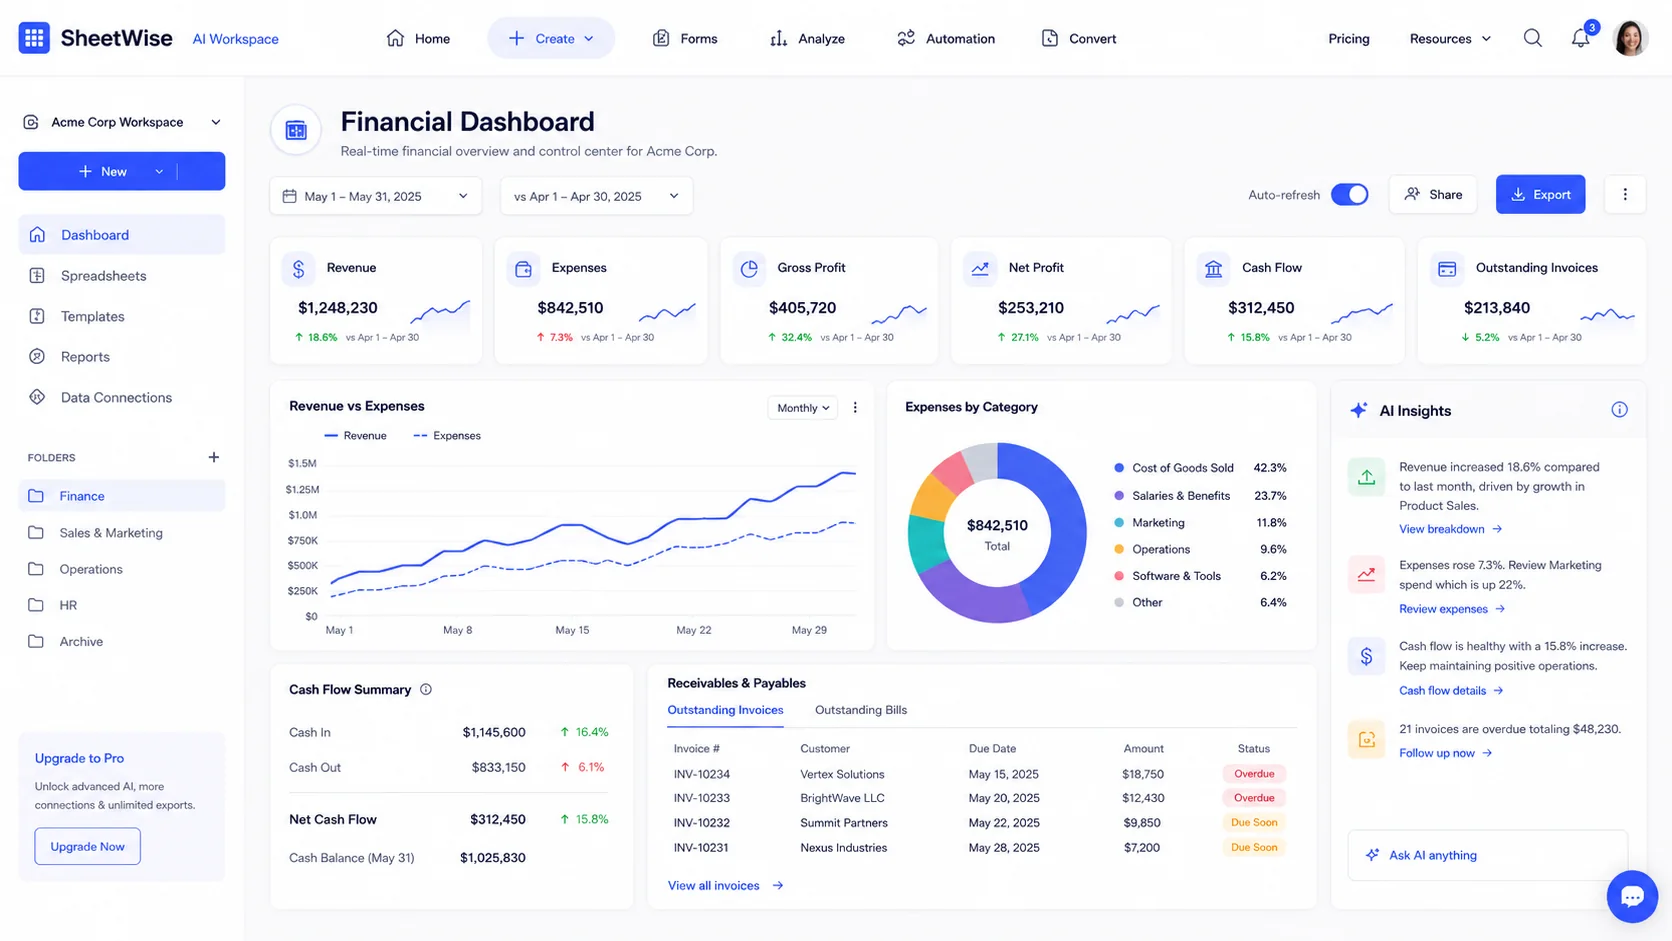Click the Gross Profit pie icon
The image size is (1672, 941).
[749, 268]
